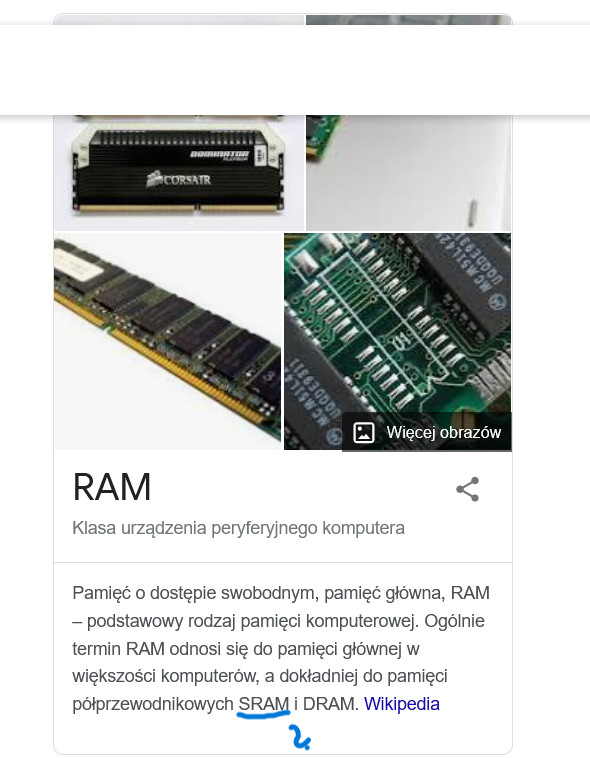
Task: Click the blue handwritten squiggle mark
Action: click(300, 737)
